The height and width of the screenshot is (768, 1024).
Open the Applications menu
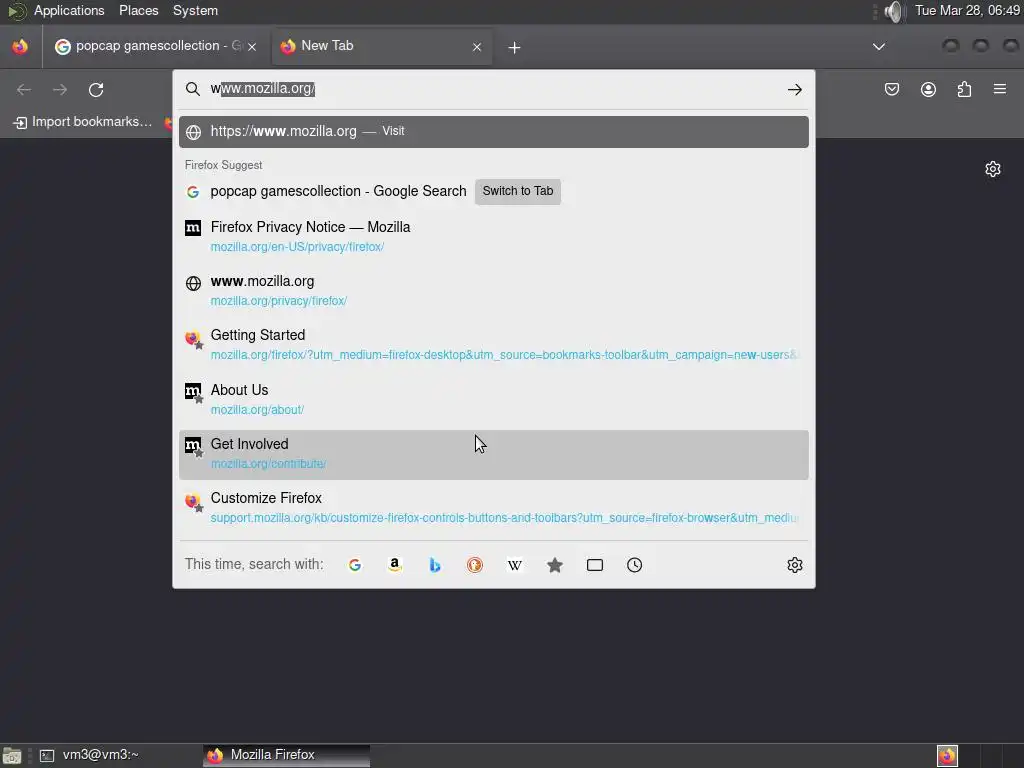69,10
